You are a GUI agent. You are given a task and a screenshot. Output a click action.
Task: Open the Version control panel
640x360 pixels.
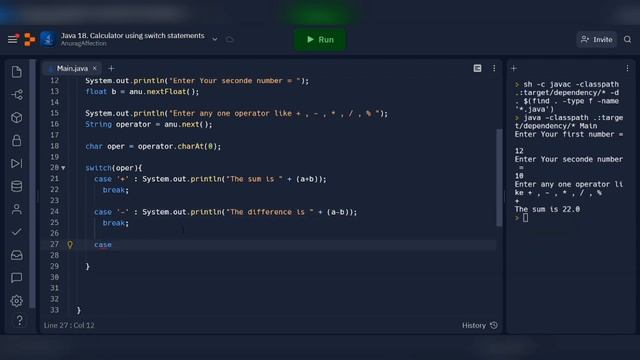click(x=17, y=95)
